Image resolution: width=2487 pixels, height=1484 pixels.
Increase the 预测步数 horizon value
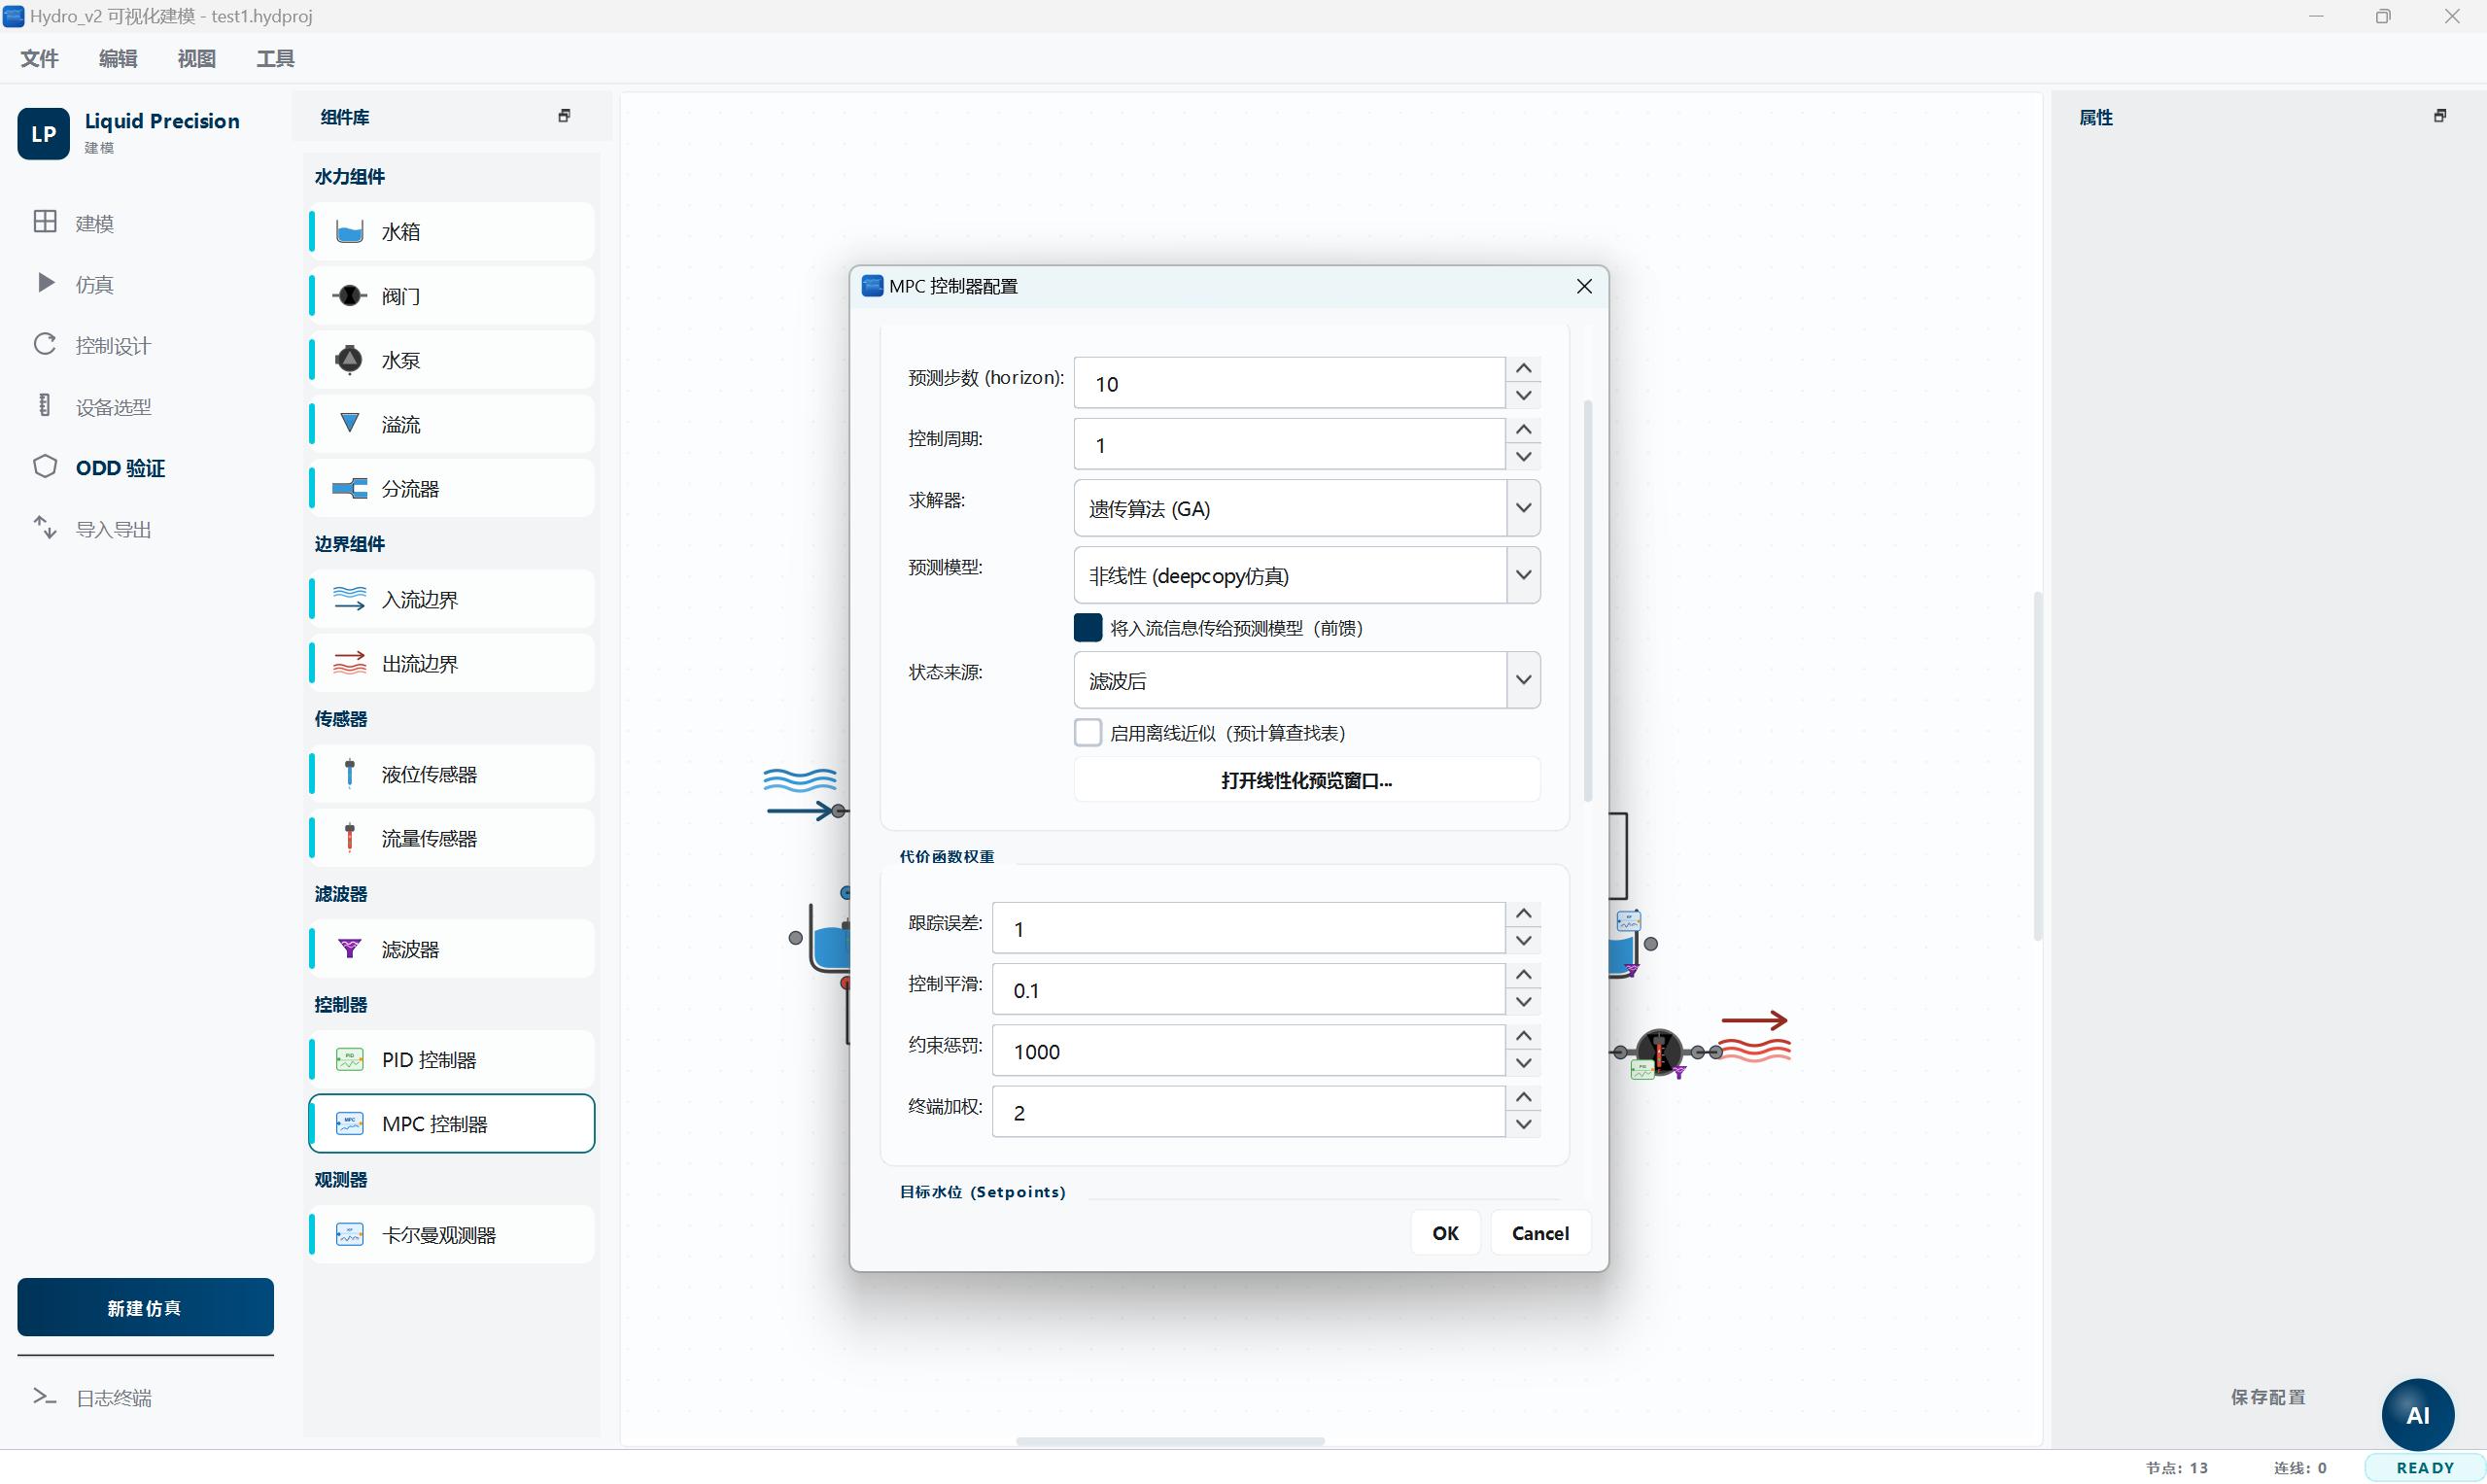1523,369
